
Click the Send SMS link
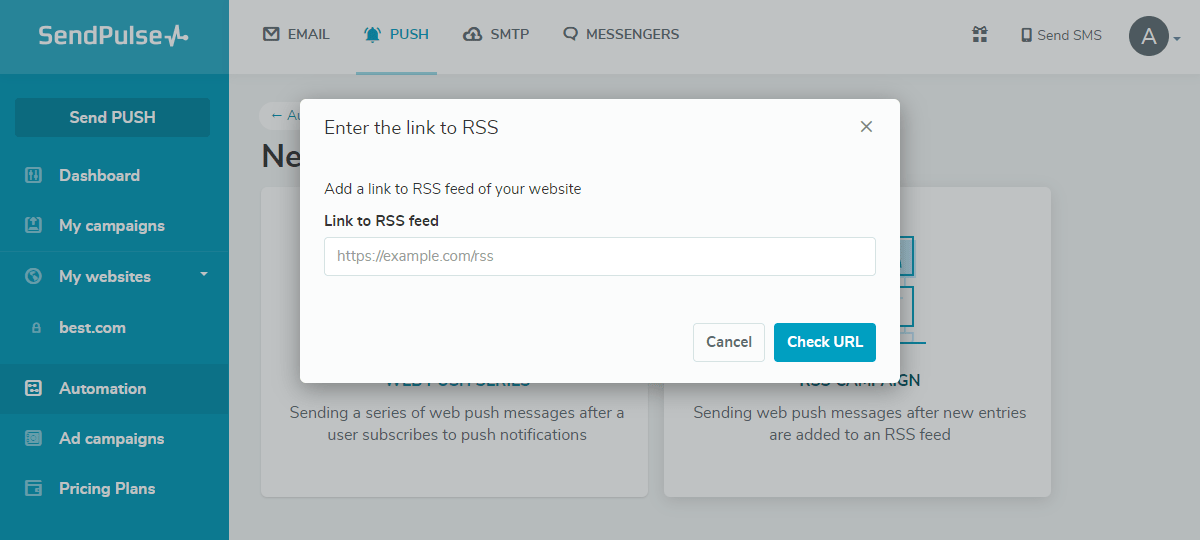click(1061, 36)
